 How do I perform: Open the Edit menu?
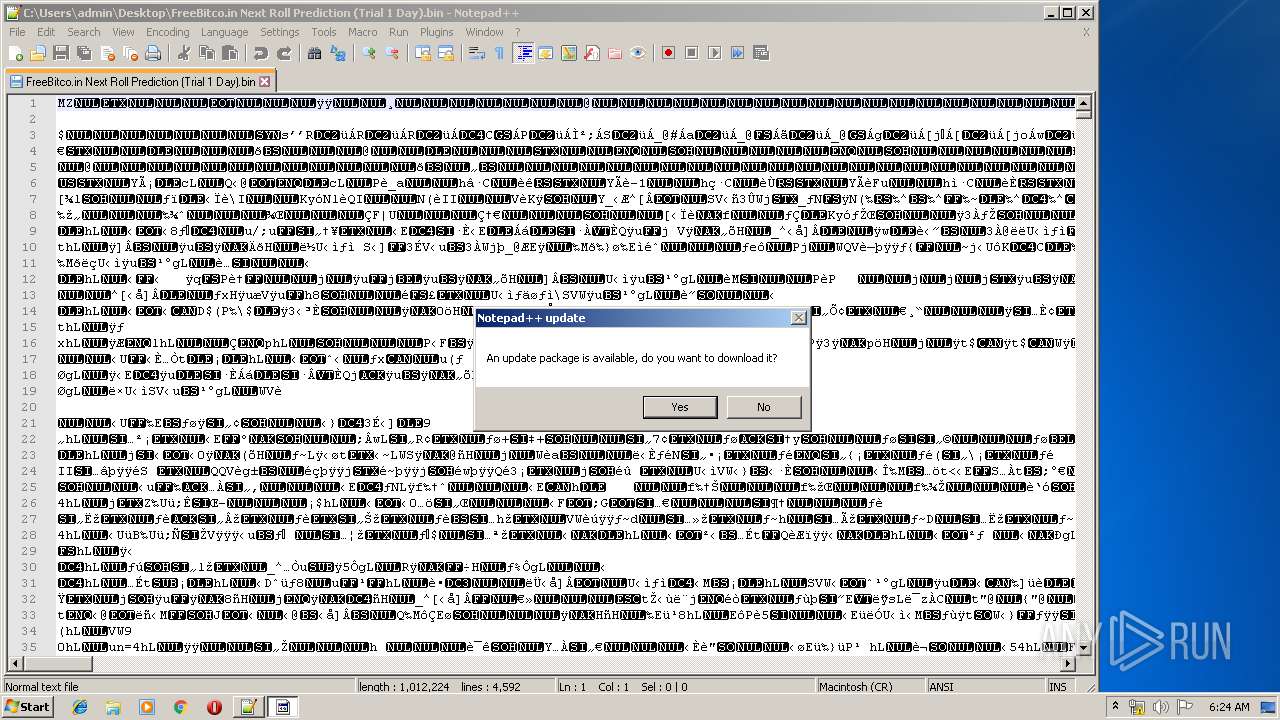pos(46,32)
